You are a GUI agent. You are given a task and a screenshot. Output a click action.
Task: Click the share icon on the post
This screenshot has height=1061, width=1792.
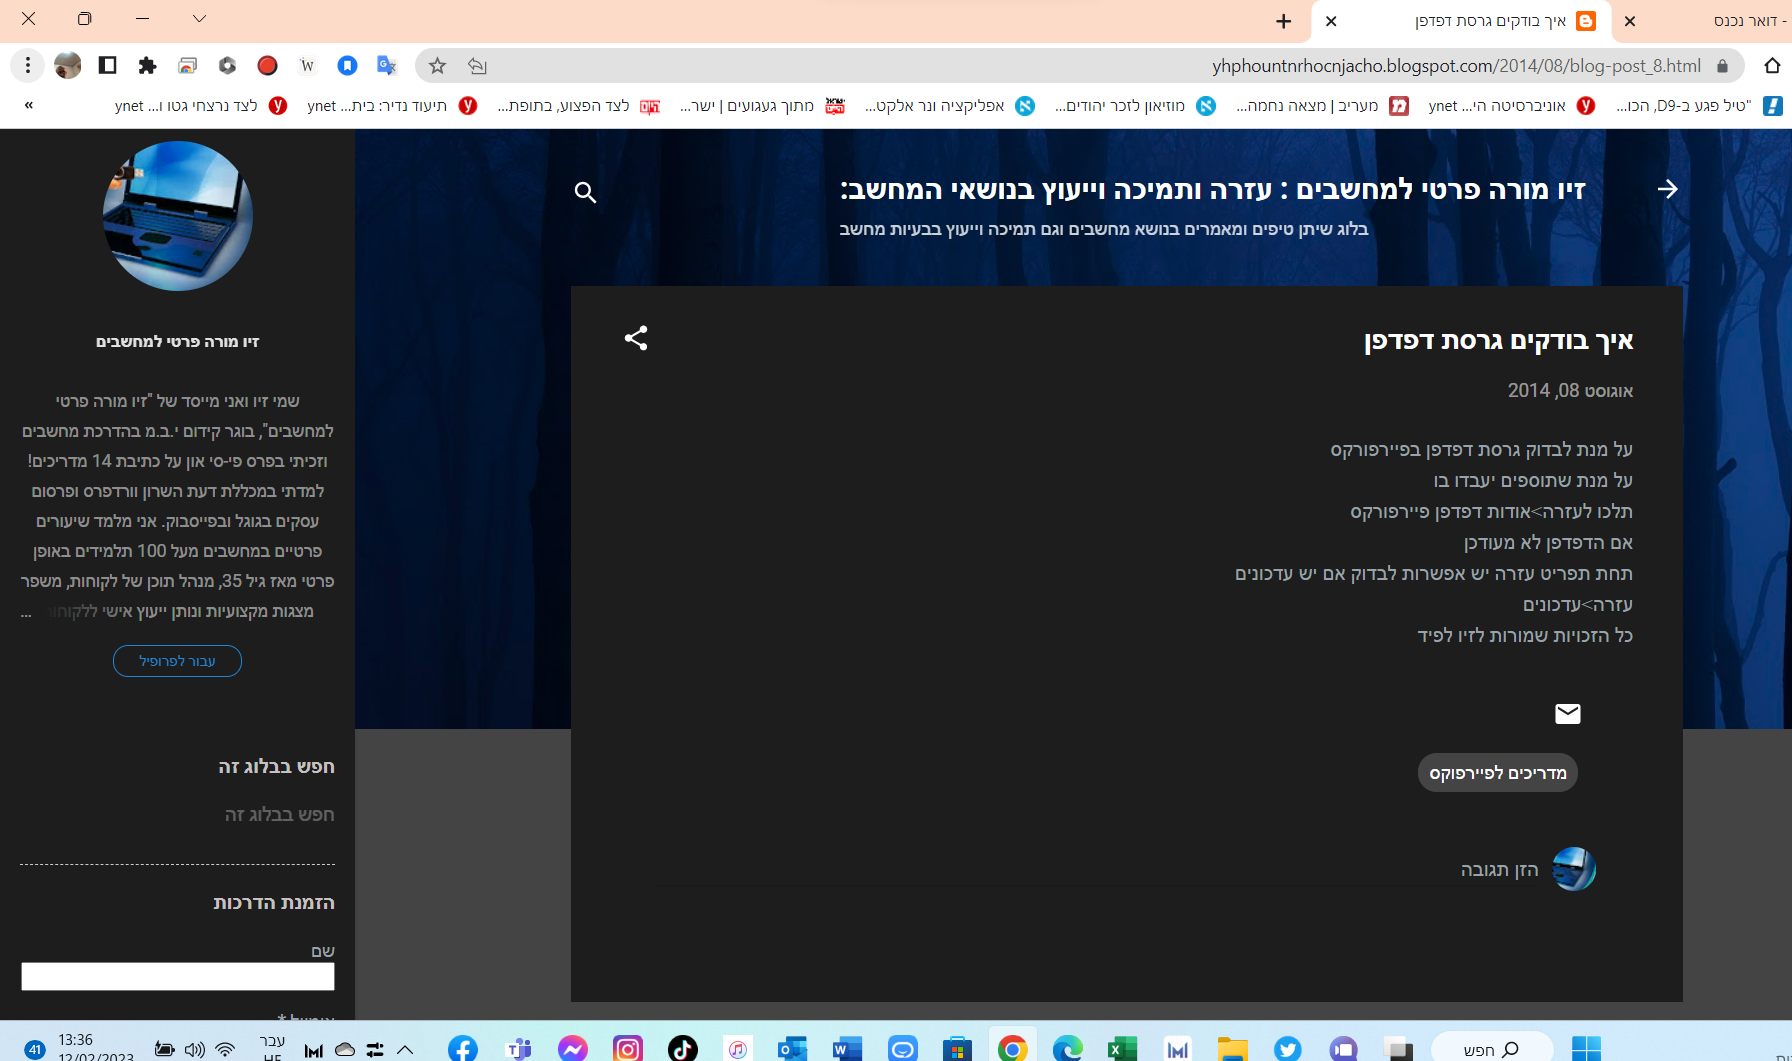click(x=636, y=338)
